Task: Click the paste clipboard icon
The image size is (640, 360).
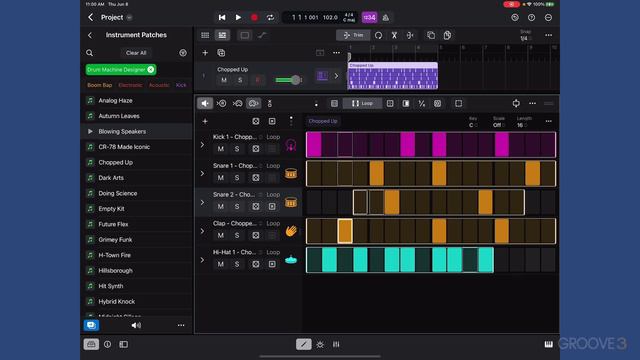Action: [x=447, y=35]
